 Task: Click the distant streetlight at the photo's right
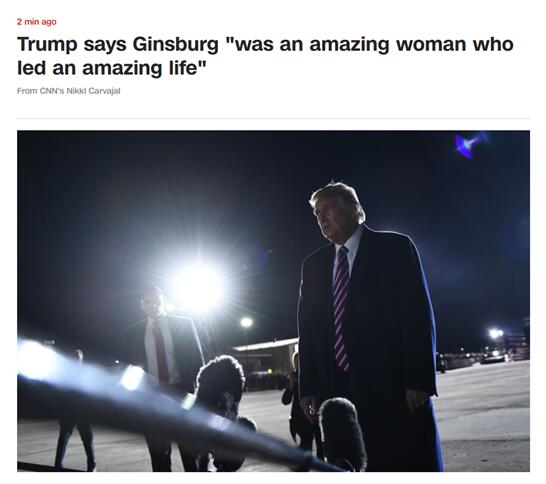pyautogui.click(x=496, y=334)
